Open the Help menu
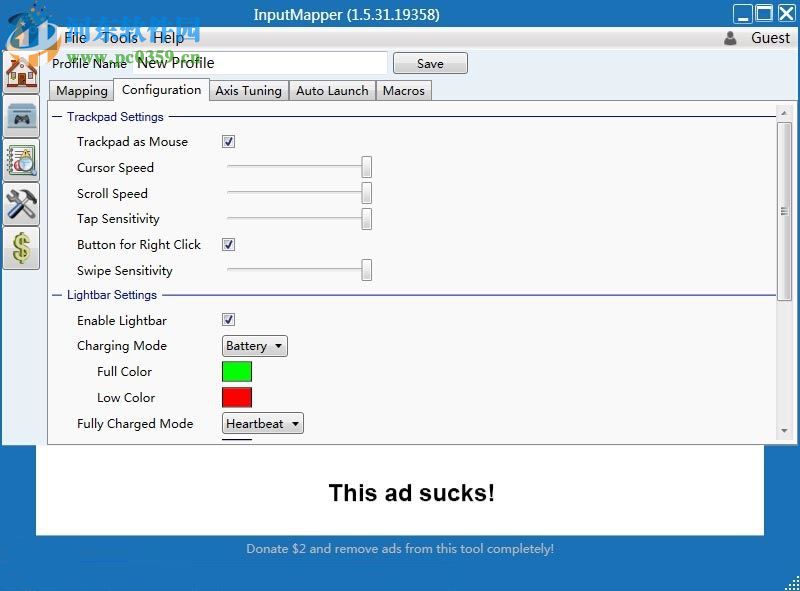Image resolution: width=800 pixels, height=591 pixels. pyautogui.click(x=168, y=38)
